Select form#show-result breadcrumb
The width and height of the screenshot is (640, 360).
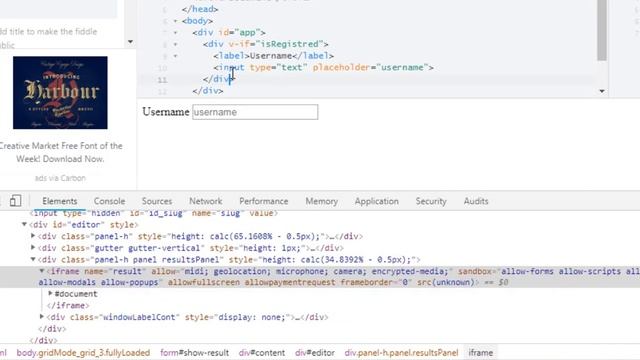point(194,353)
